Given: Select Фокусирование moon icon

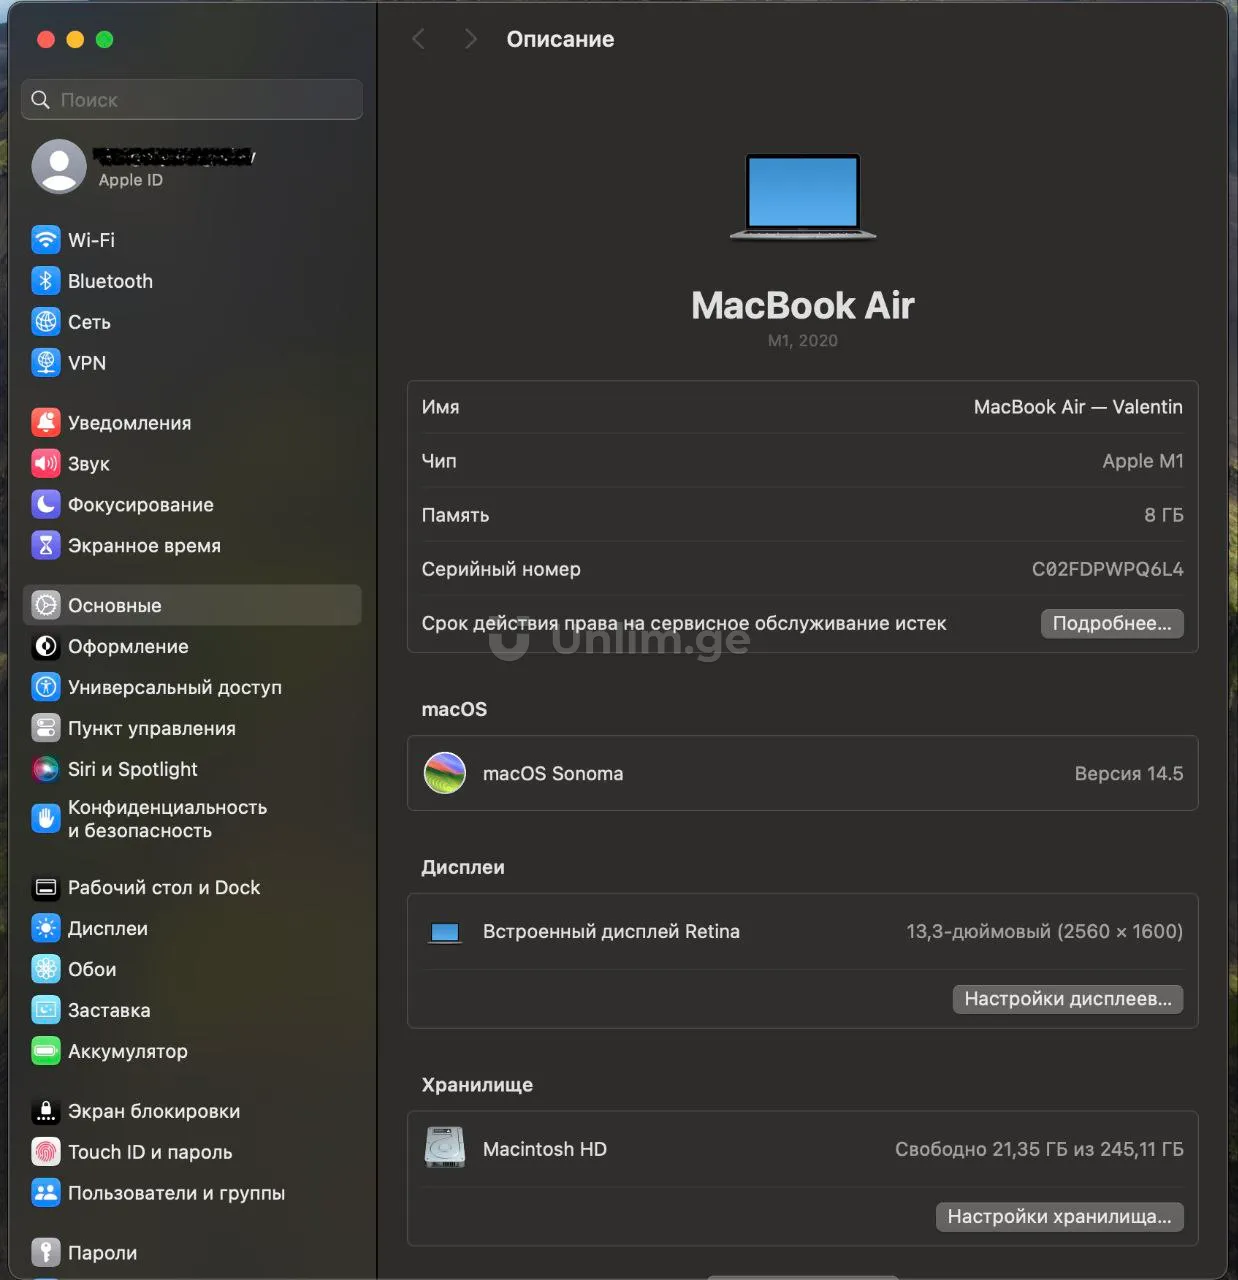Looking at the screenshot, I should click(46, 505).
